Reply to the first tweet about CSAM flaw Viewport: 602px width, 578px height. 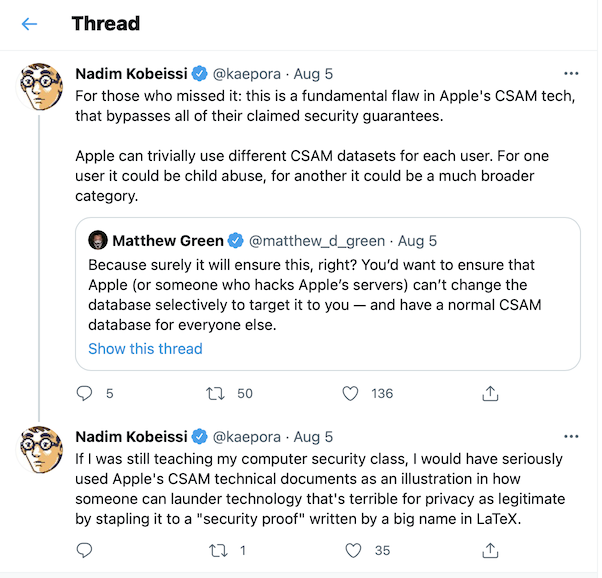[85, 394]
